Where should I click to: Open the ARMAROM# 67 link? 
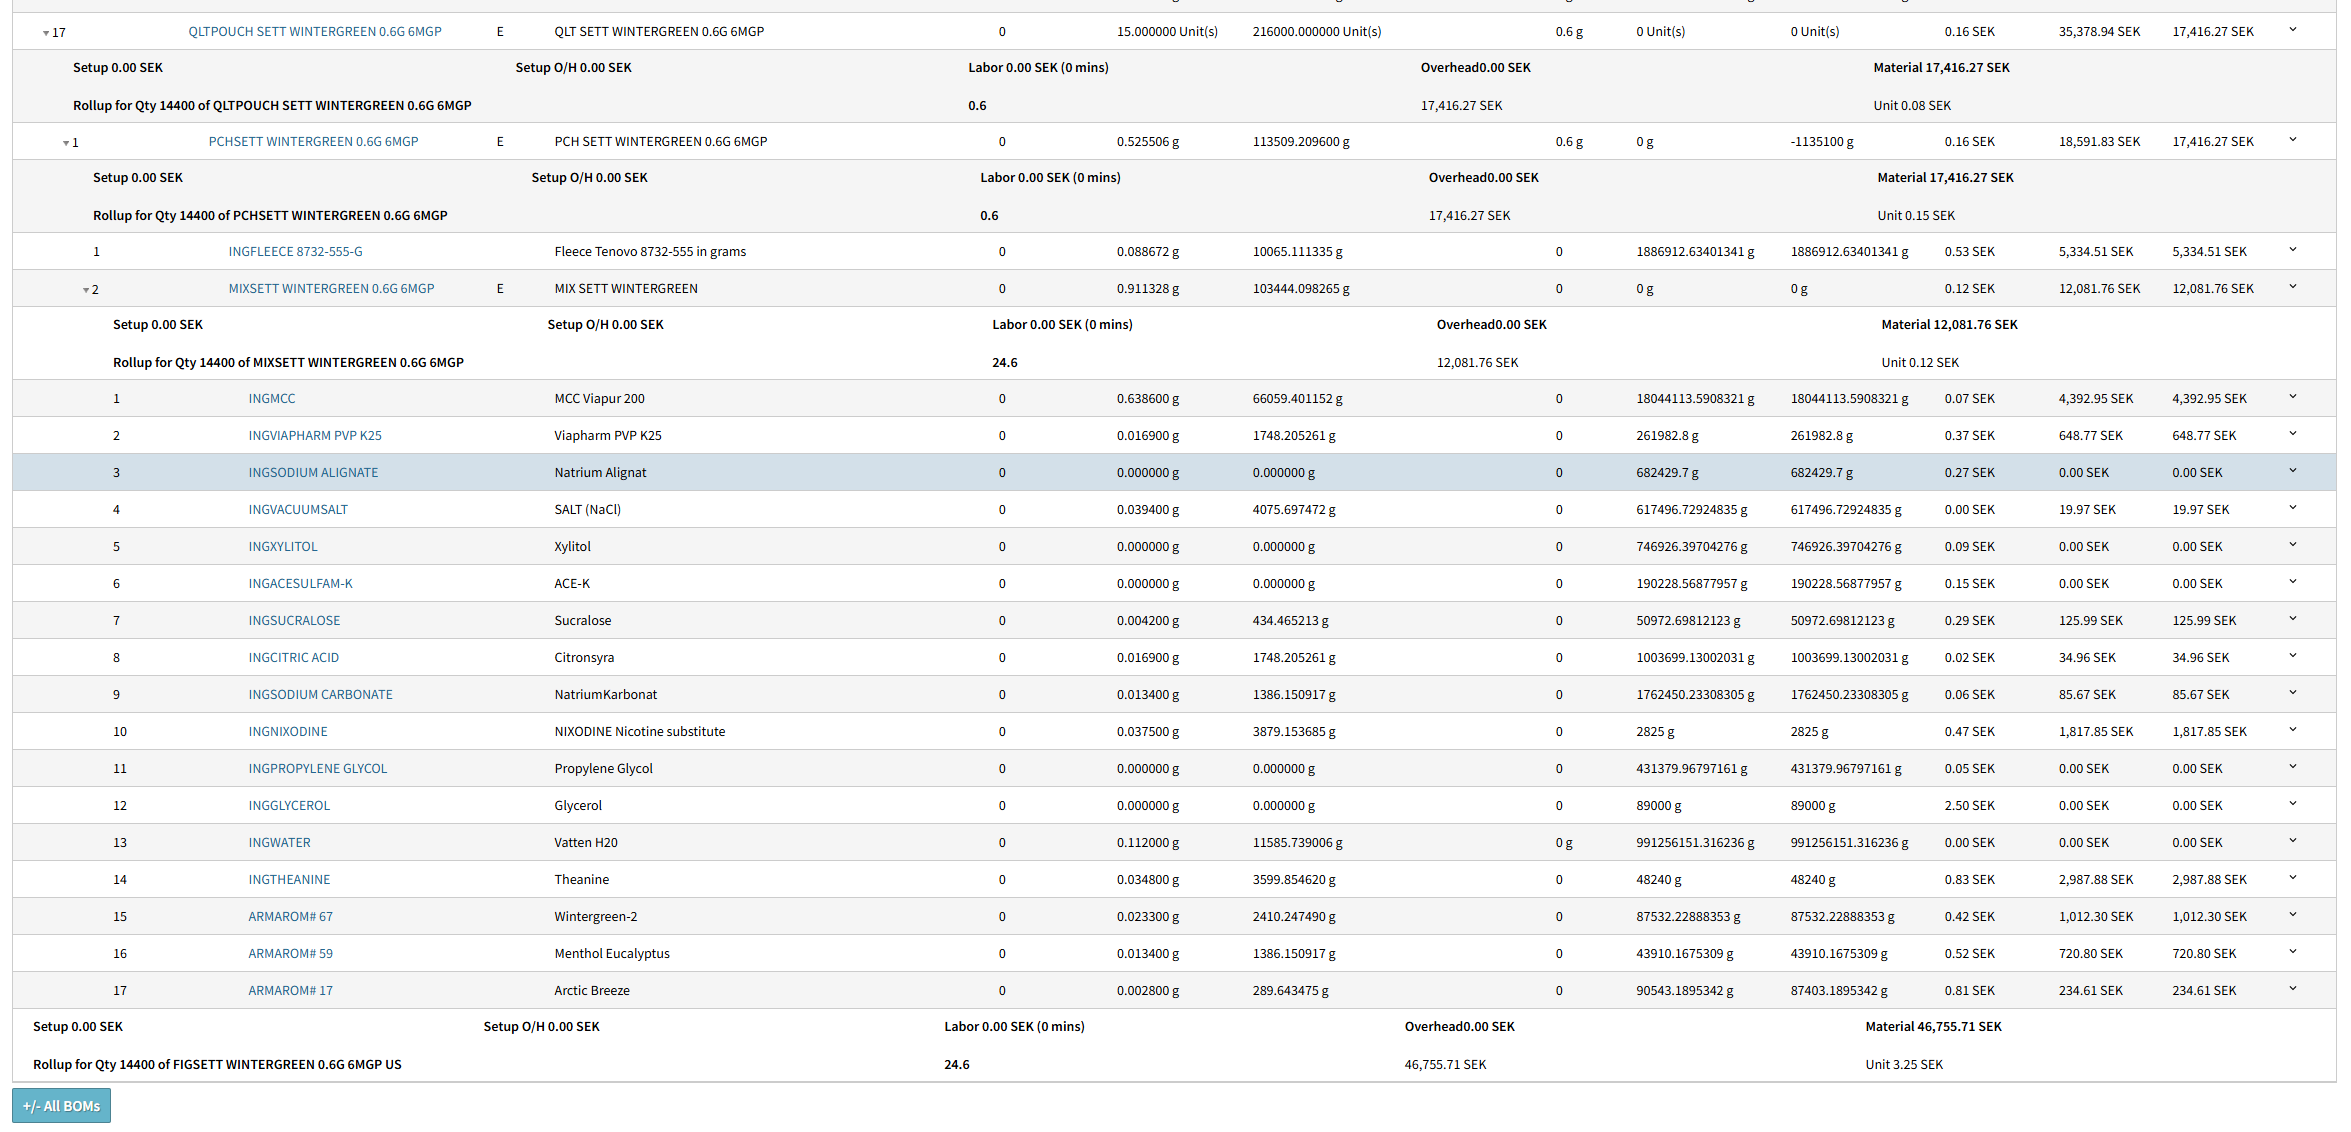click(290, 917)
